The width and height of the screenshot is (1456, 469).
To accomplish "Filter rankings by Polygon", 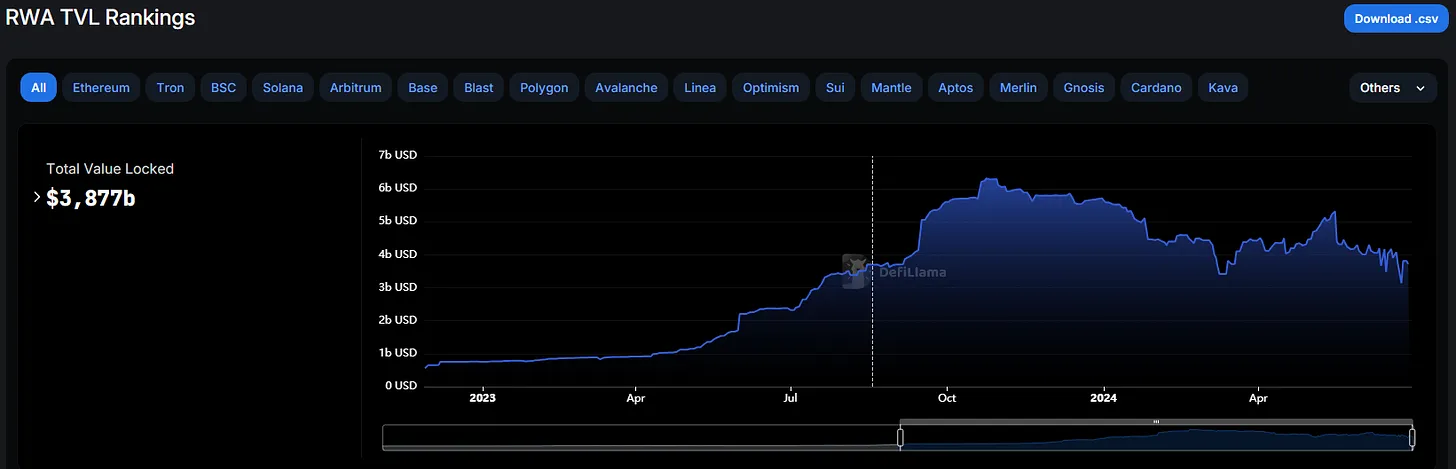I will coord(544,88).
